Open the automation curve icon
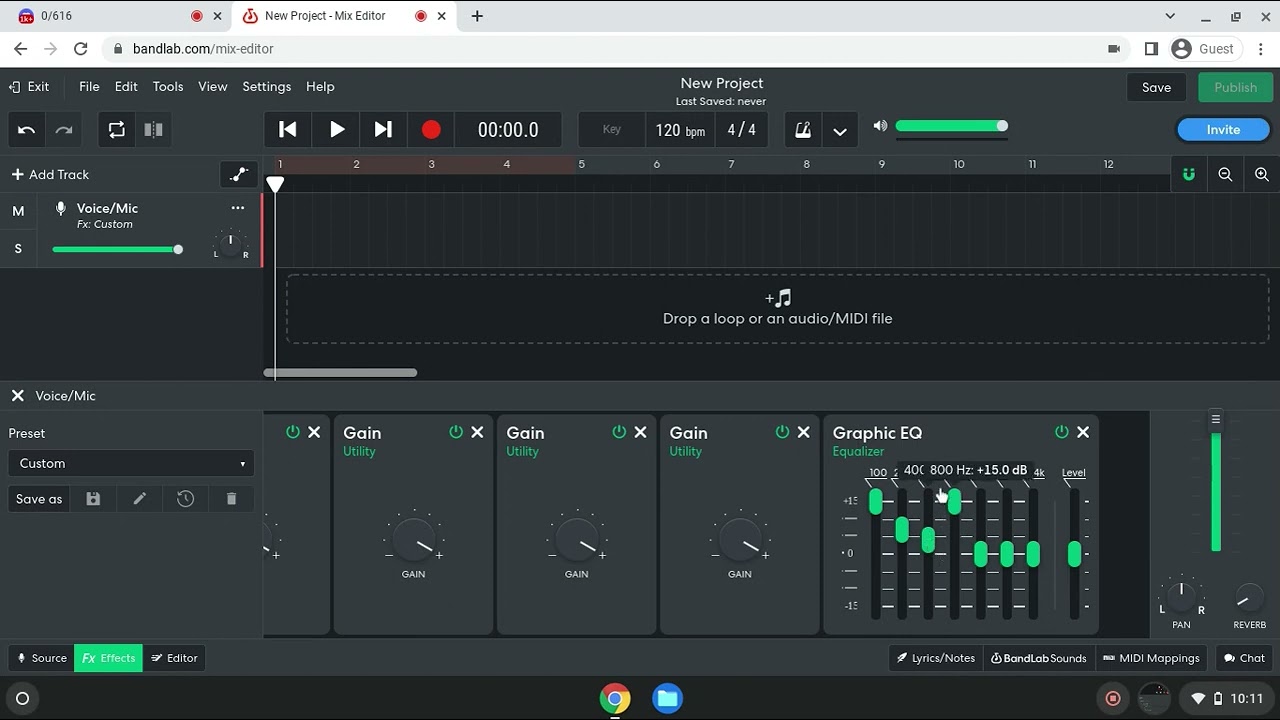This screenshot has height=720, width=1280. [x=238, y=175]
